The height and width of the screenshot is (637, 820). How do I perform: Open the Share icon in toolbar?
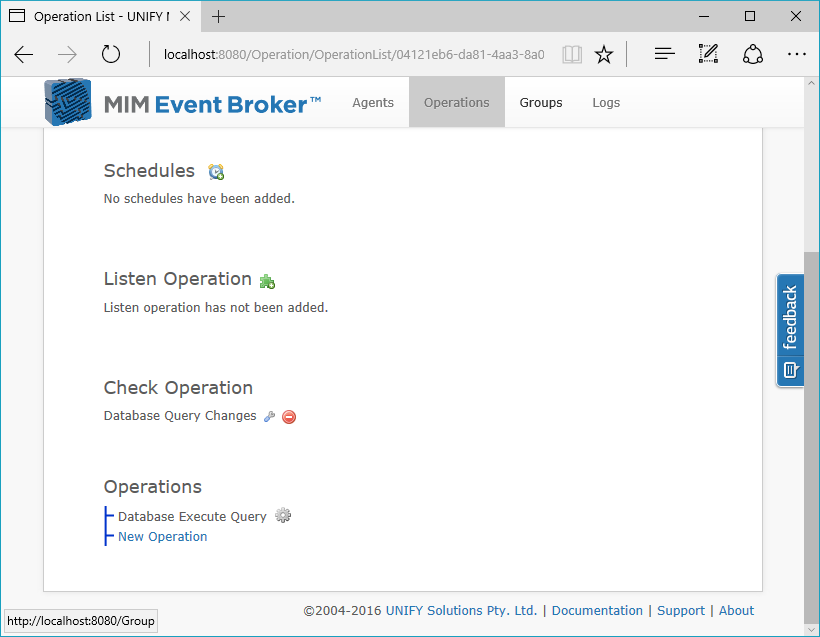[753, 54]
